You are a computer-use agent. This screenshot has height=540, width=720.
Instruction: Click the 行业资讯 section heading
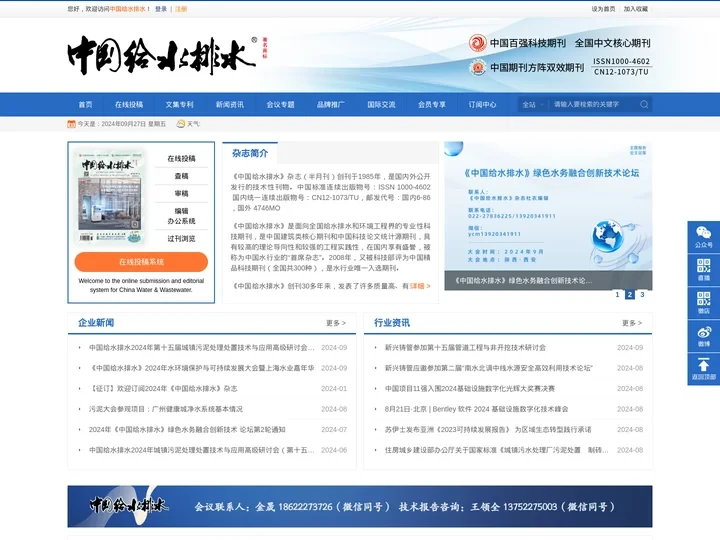pyautogui.click(x=392, y=323)
